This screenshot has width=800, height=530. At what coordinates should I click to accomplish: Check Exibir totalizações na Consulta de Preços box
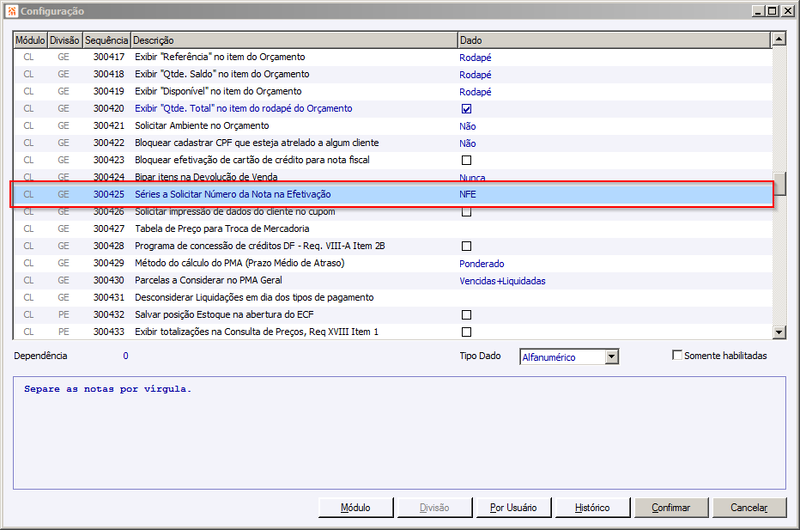coord(466,332)
